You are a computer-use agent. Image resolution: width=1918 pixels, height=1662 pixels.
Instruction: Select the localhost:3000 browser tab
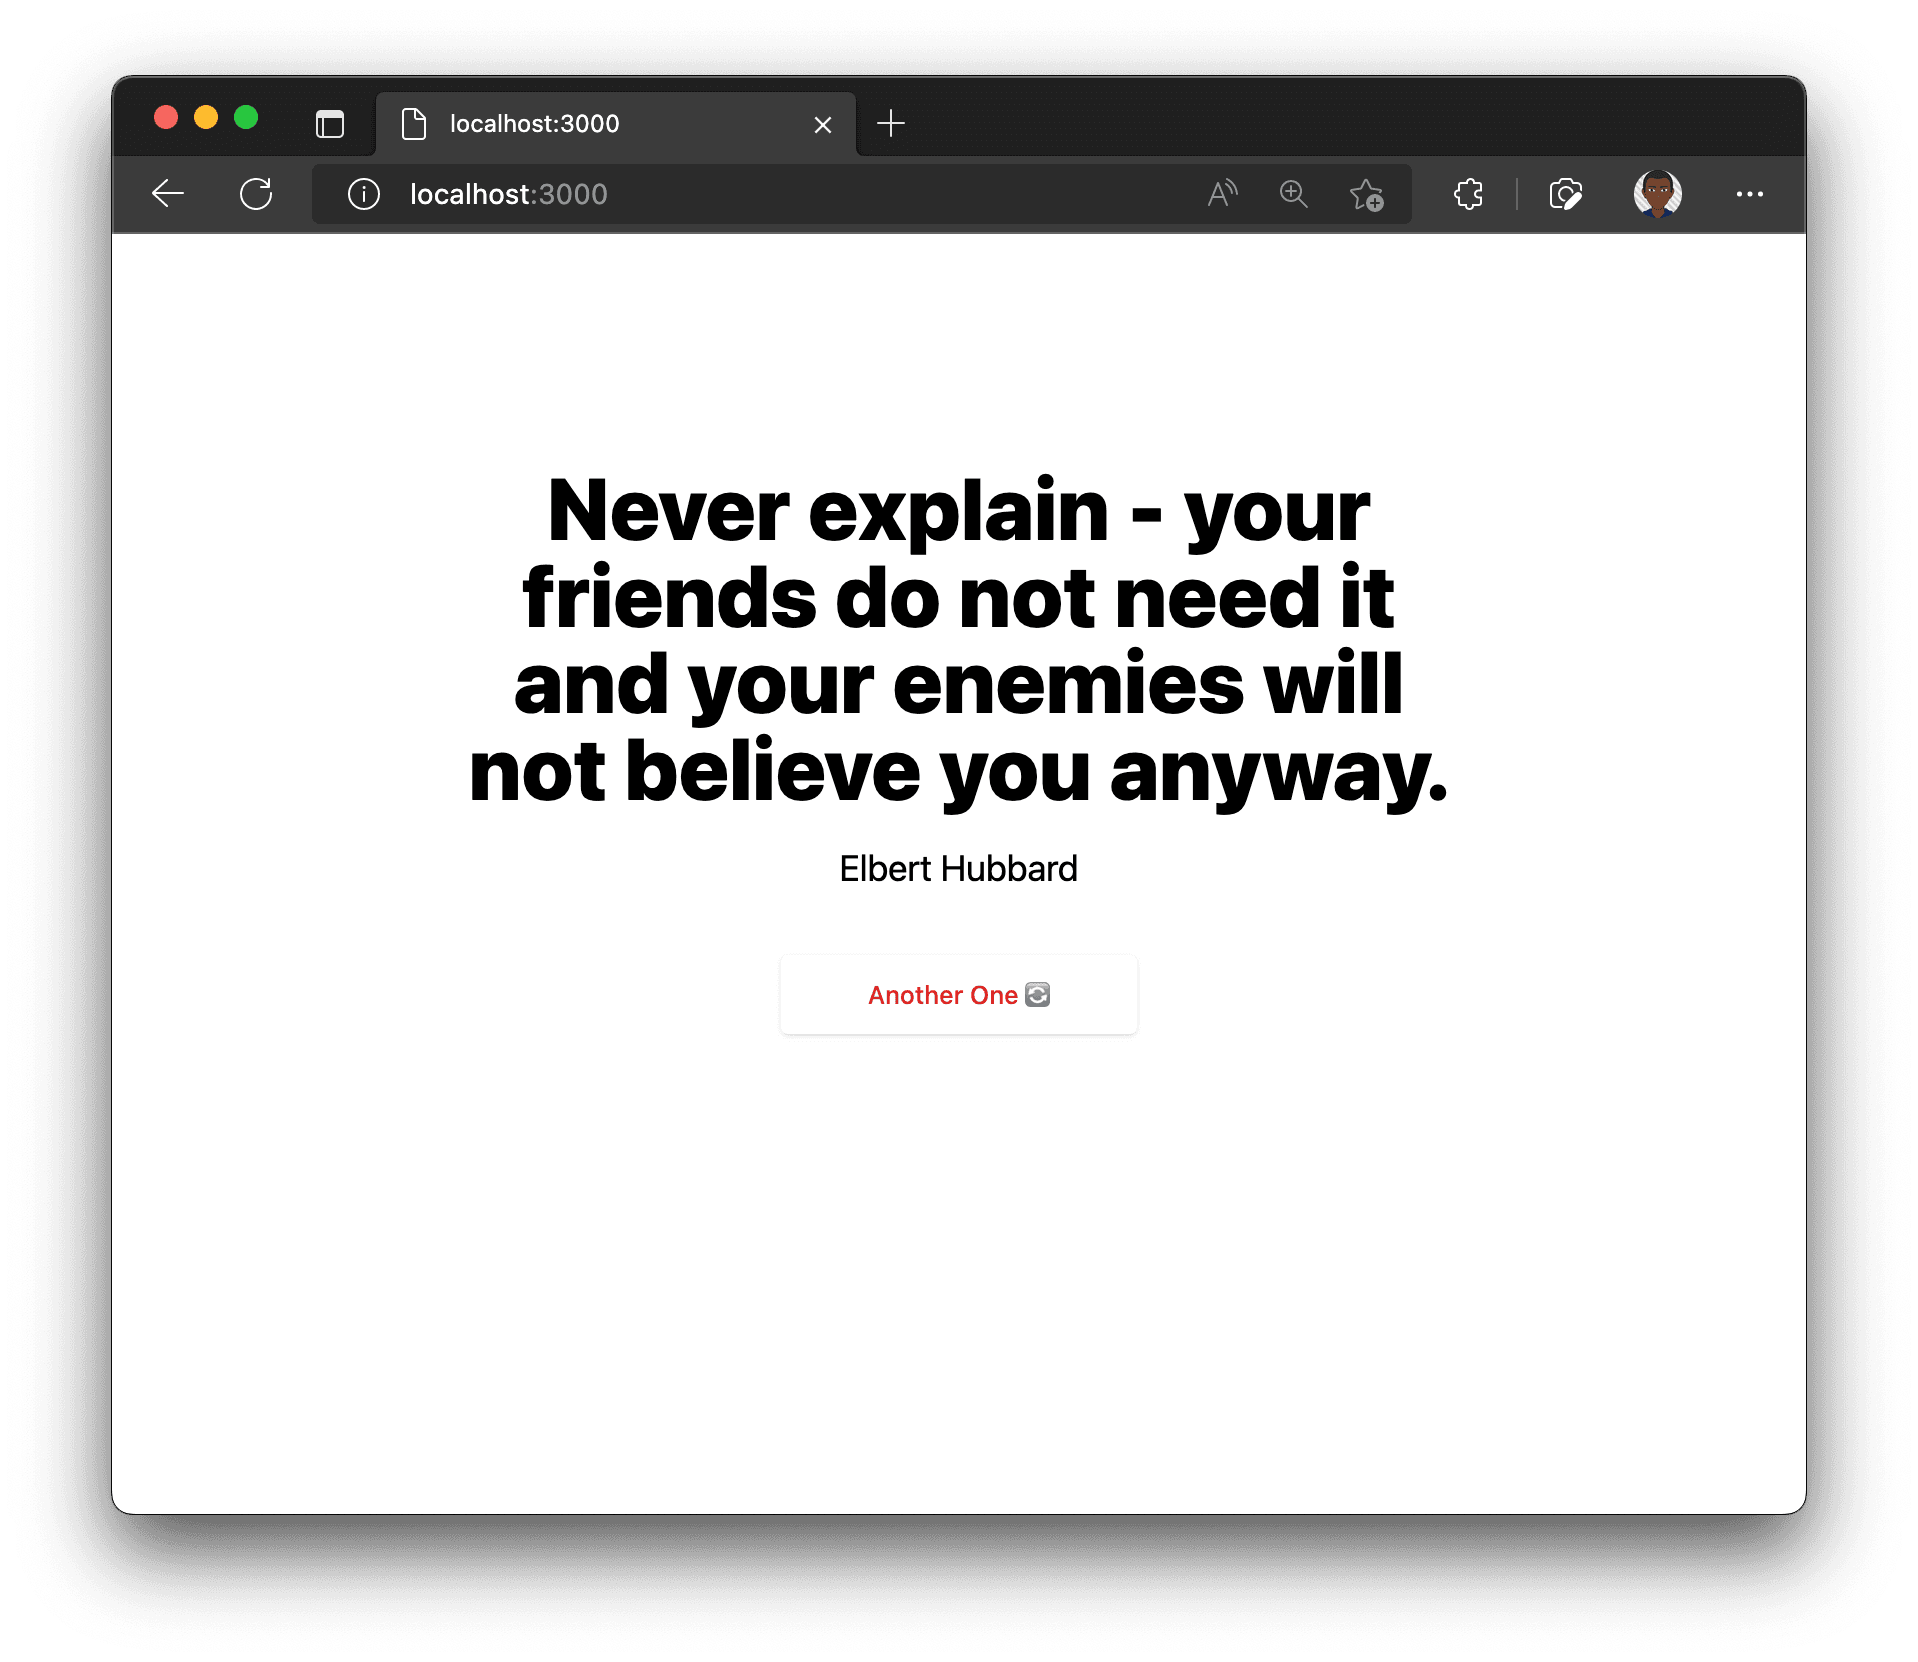point(600,124)
